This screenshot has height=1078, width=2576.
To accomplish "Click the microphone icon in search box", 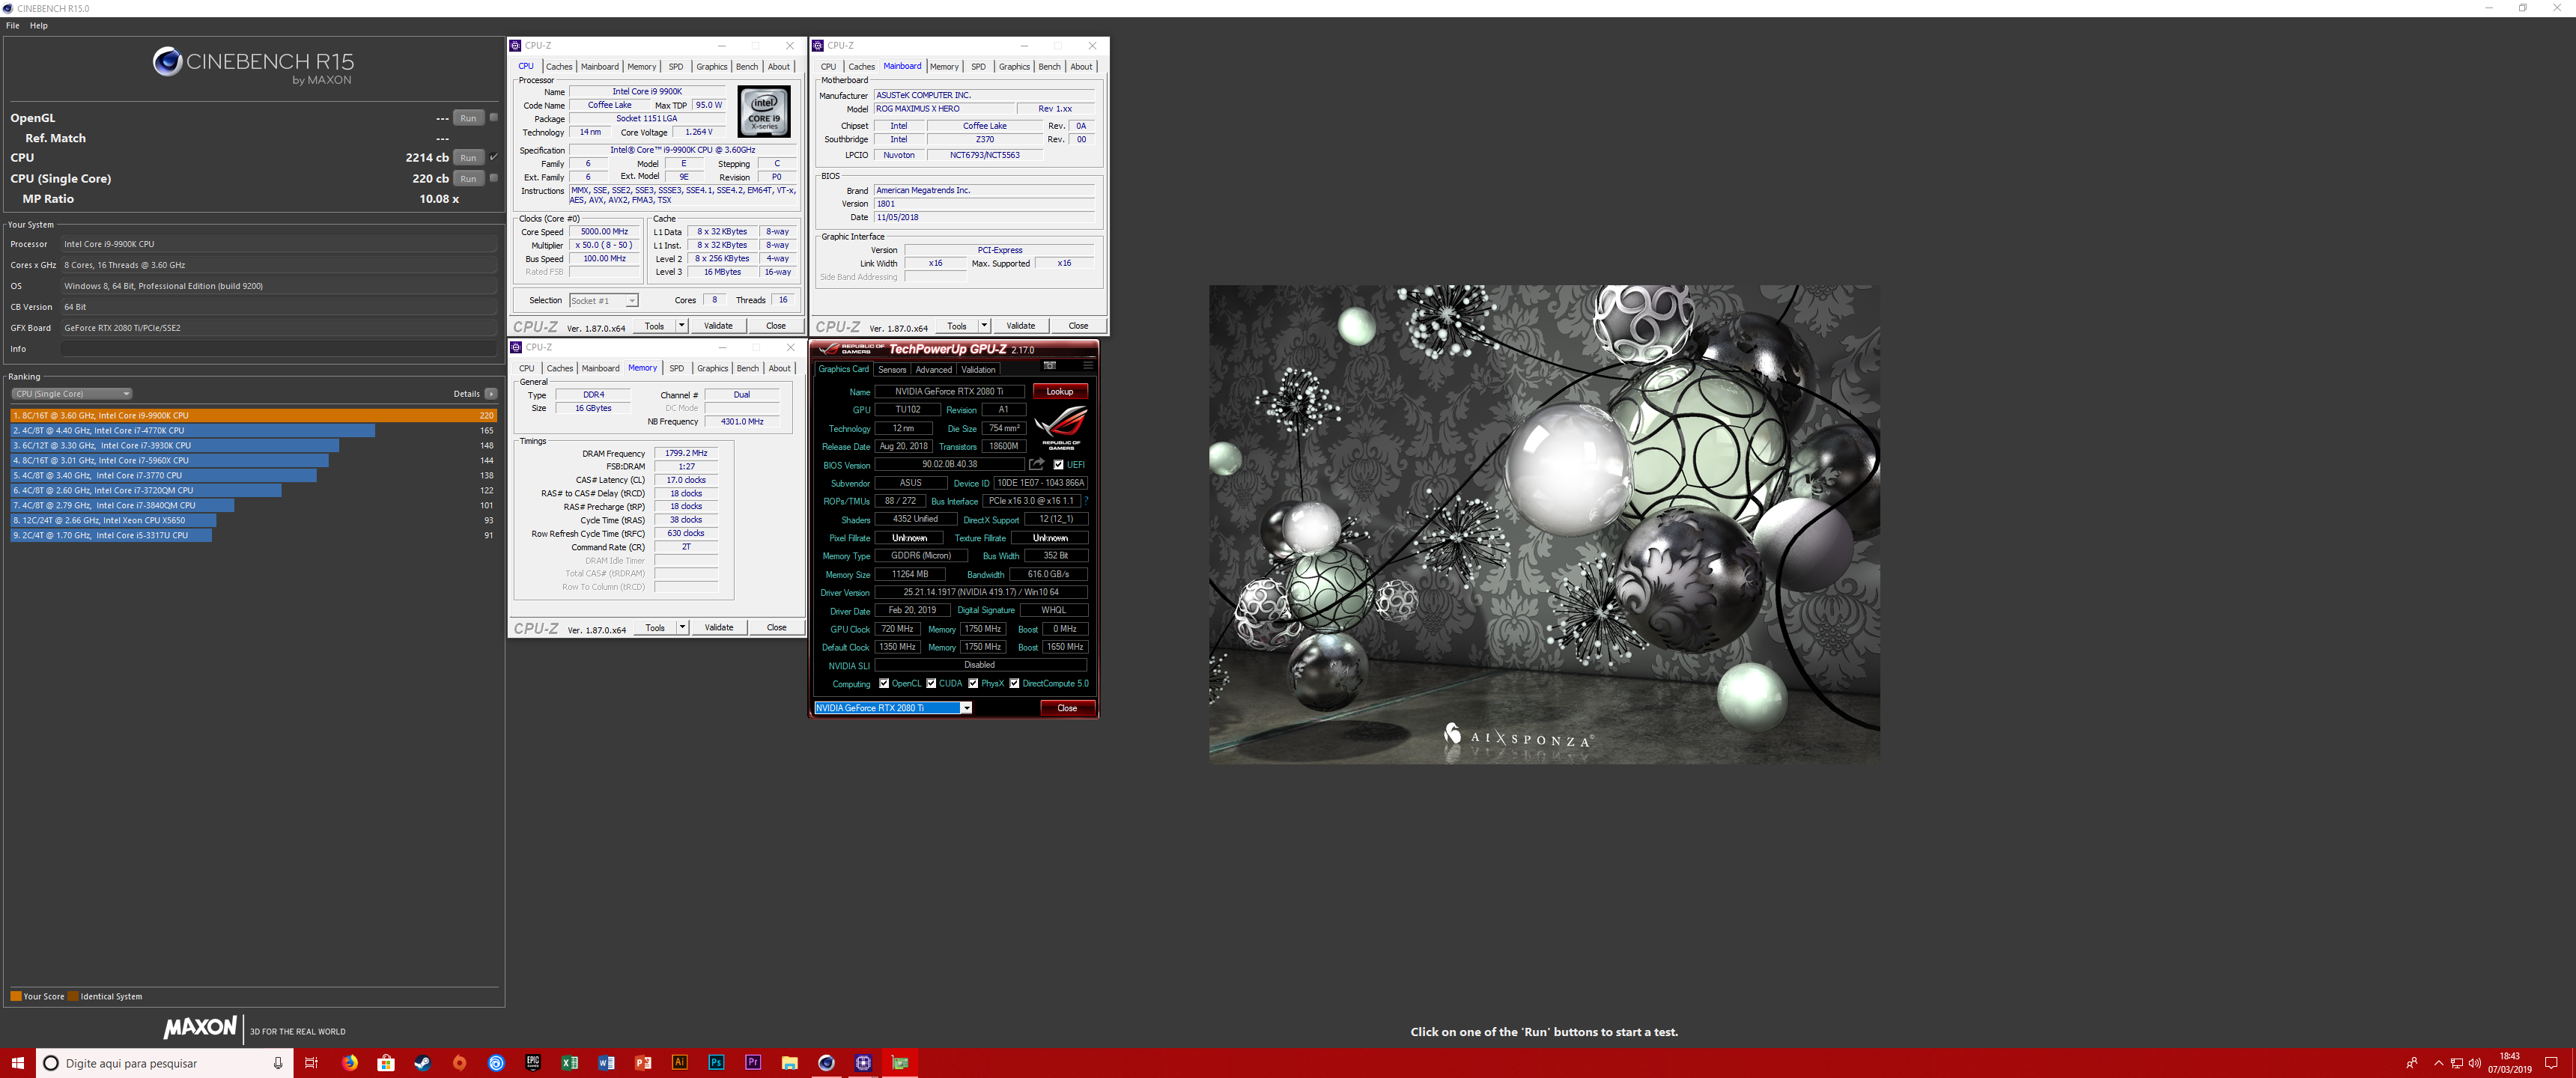I will coord(278,1063).
